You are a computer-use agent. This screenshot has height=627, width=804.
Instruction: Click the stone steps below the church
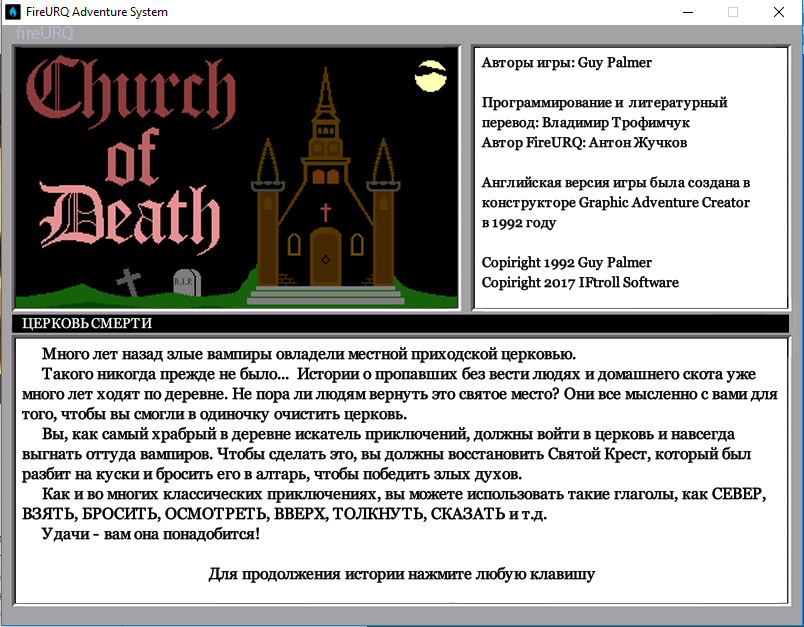pos(325,296)
